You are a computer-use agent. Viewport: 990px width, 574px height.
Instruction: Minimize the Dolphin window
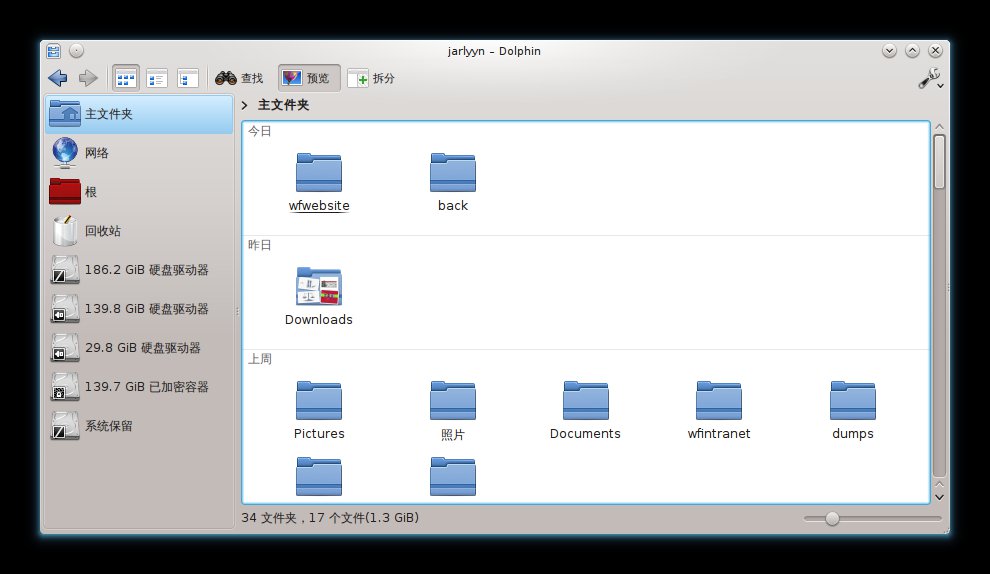890,51
